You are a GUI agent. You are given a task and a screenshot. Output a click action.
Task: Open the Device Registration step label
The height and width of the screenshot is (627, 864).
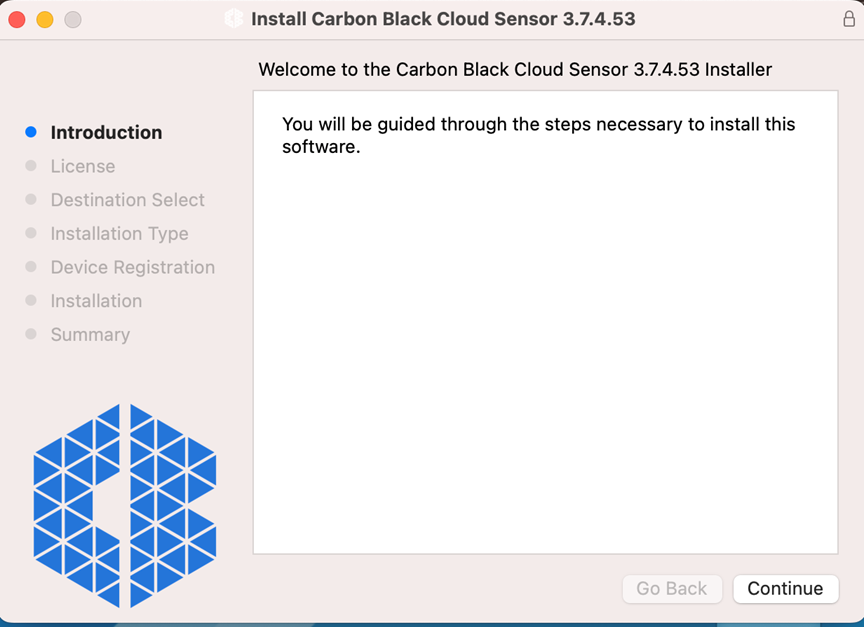(x=132, y=267)
